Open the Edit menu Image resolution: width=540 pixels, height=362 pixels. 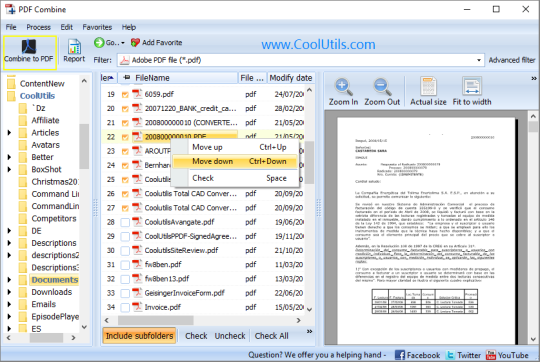66,27
